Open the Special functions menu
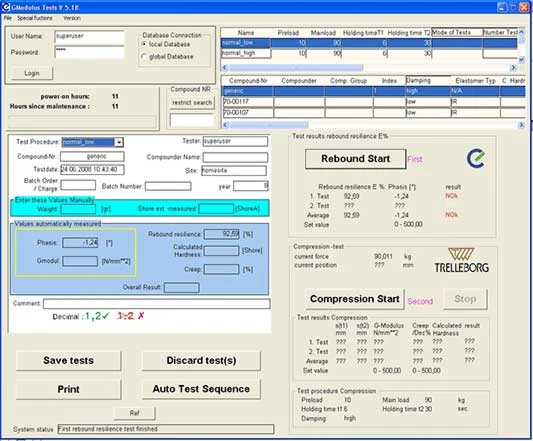The height and width of the screenshot is (441, 533). (x=35, y=18)
